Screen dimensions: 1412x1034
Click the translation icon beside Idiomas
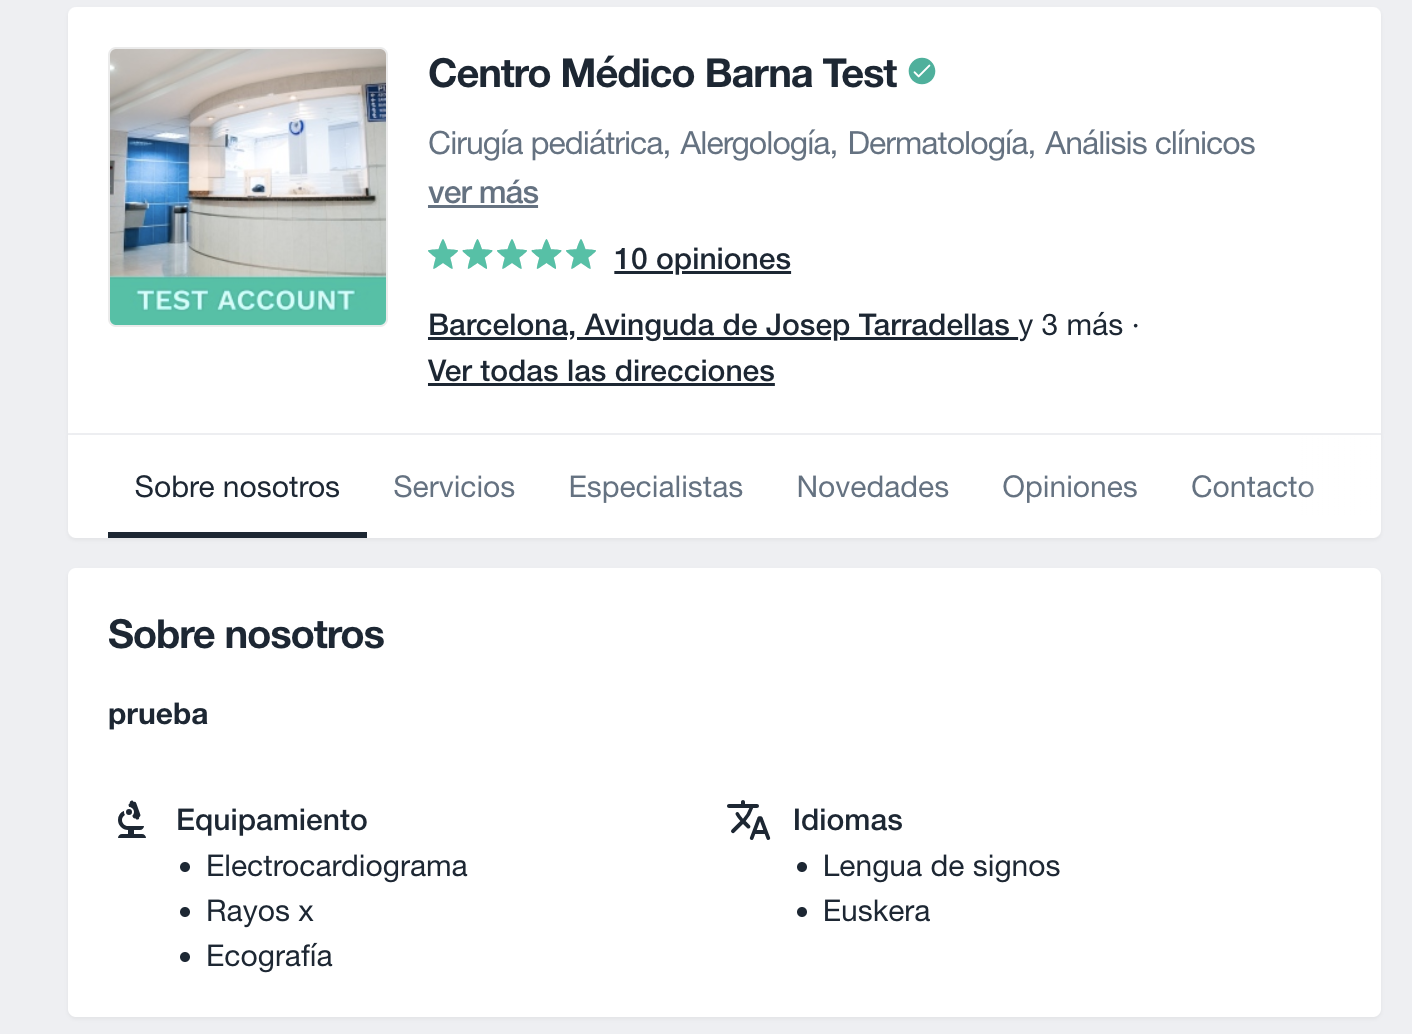[x=749, y=821]
